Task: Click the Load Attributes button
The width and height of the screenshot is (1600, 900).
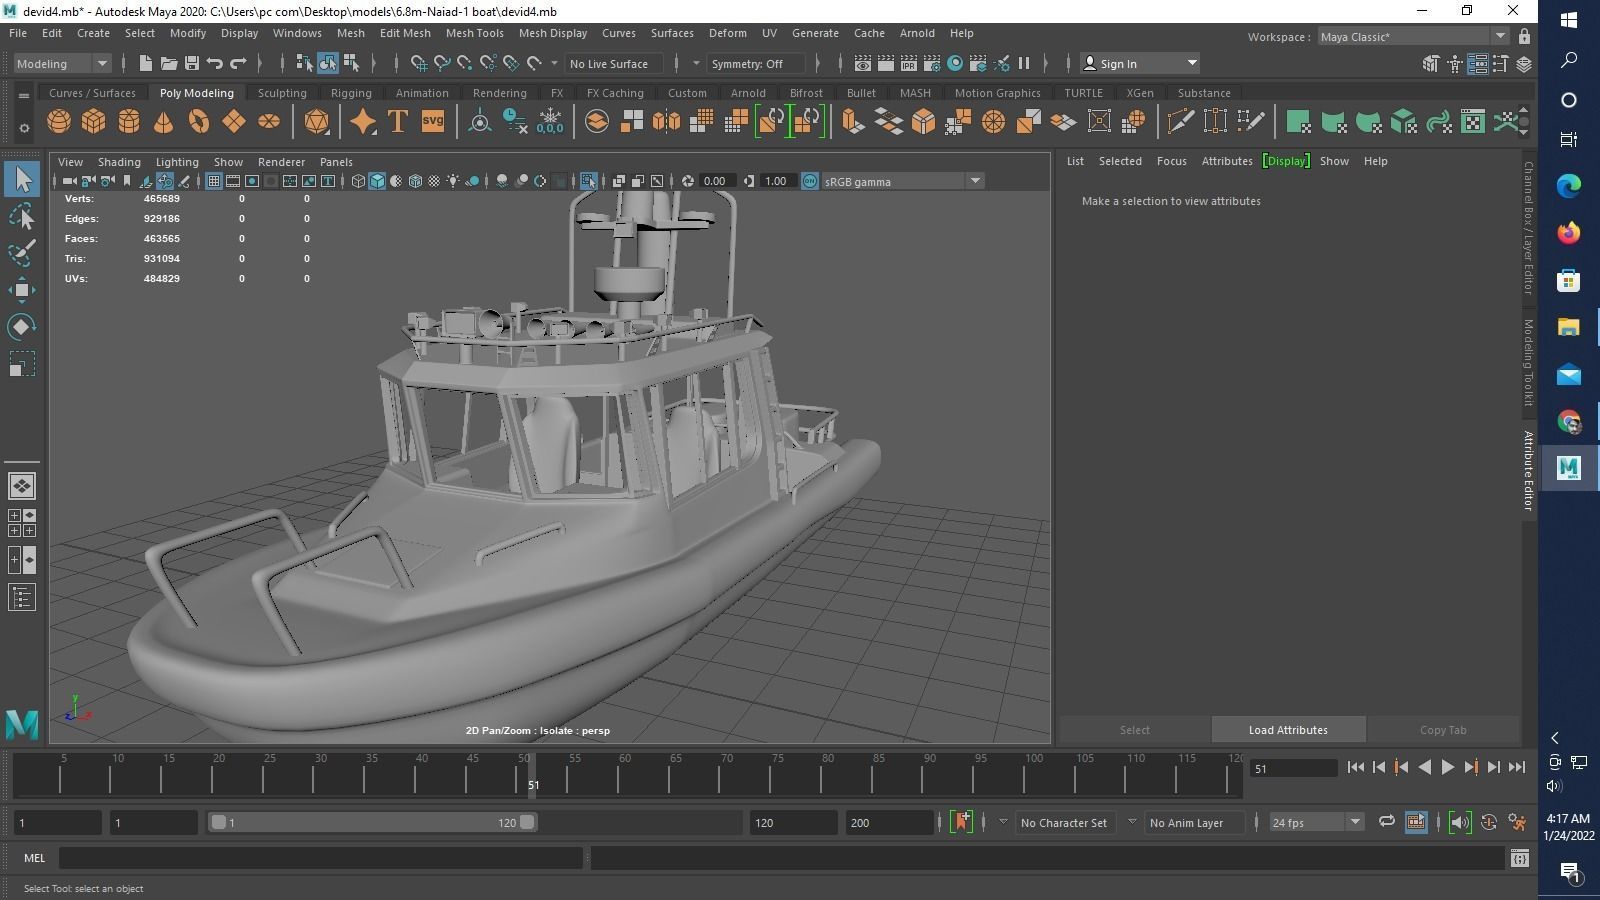Action: click(1288, 730)
